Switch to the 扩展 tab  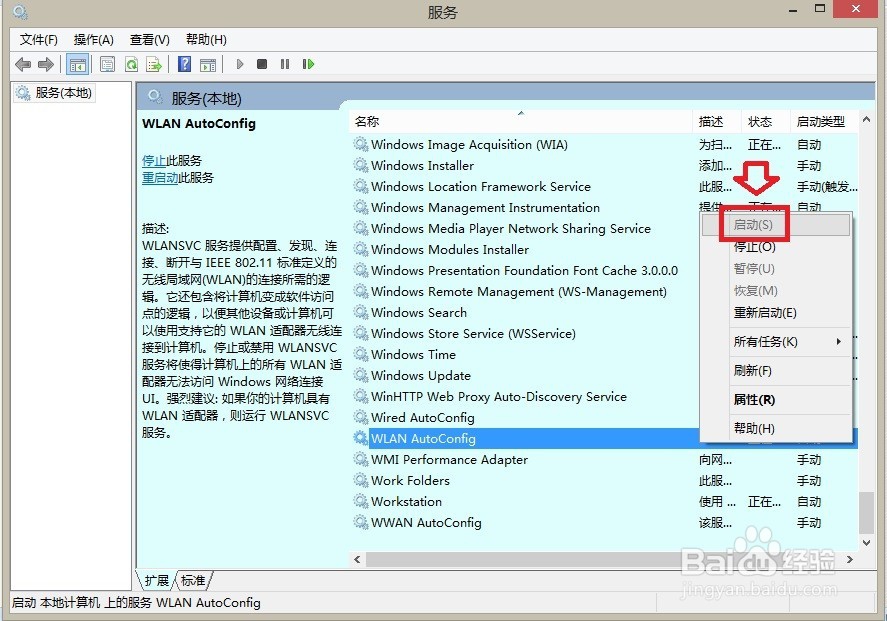[157, 580]
